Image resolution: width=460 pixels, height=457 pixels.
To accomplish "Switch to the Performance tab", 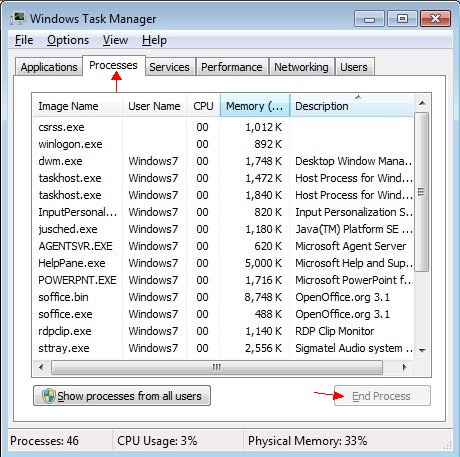I will coord(232,67).
